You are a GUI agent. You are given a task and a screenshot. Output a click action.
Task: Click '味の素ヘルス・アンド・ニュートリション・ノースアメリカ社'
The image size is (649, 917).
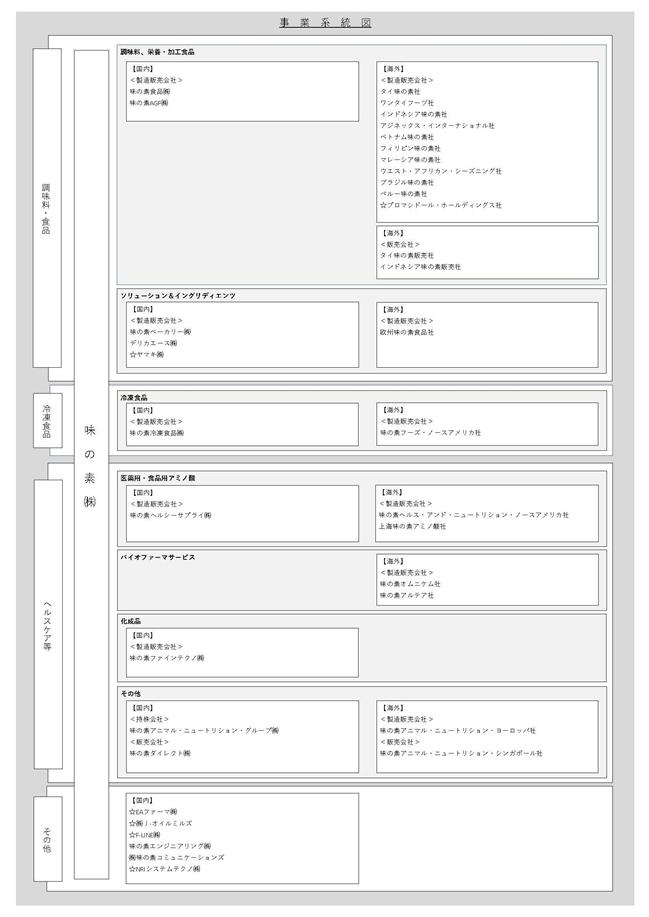point(474,515)
